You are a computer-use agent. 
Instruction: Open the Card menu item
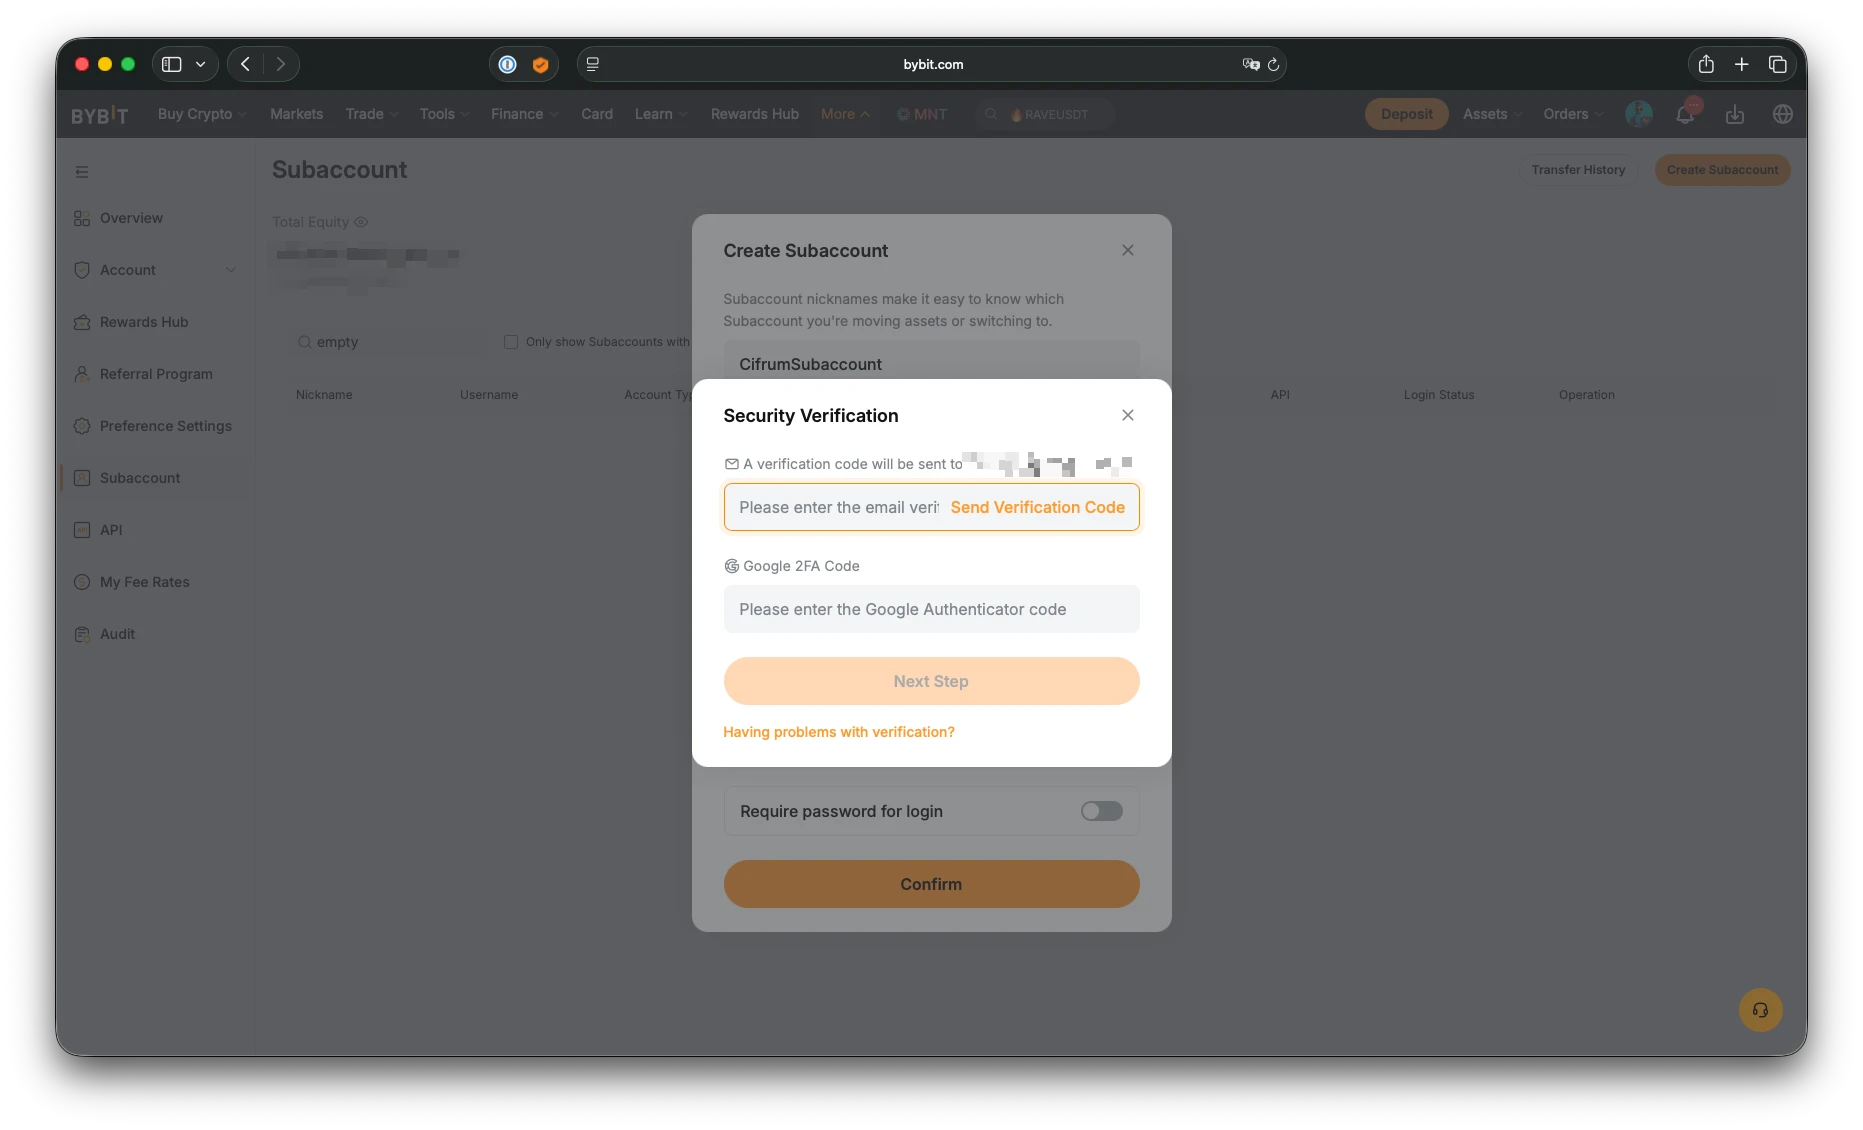(597, 114)
